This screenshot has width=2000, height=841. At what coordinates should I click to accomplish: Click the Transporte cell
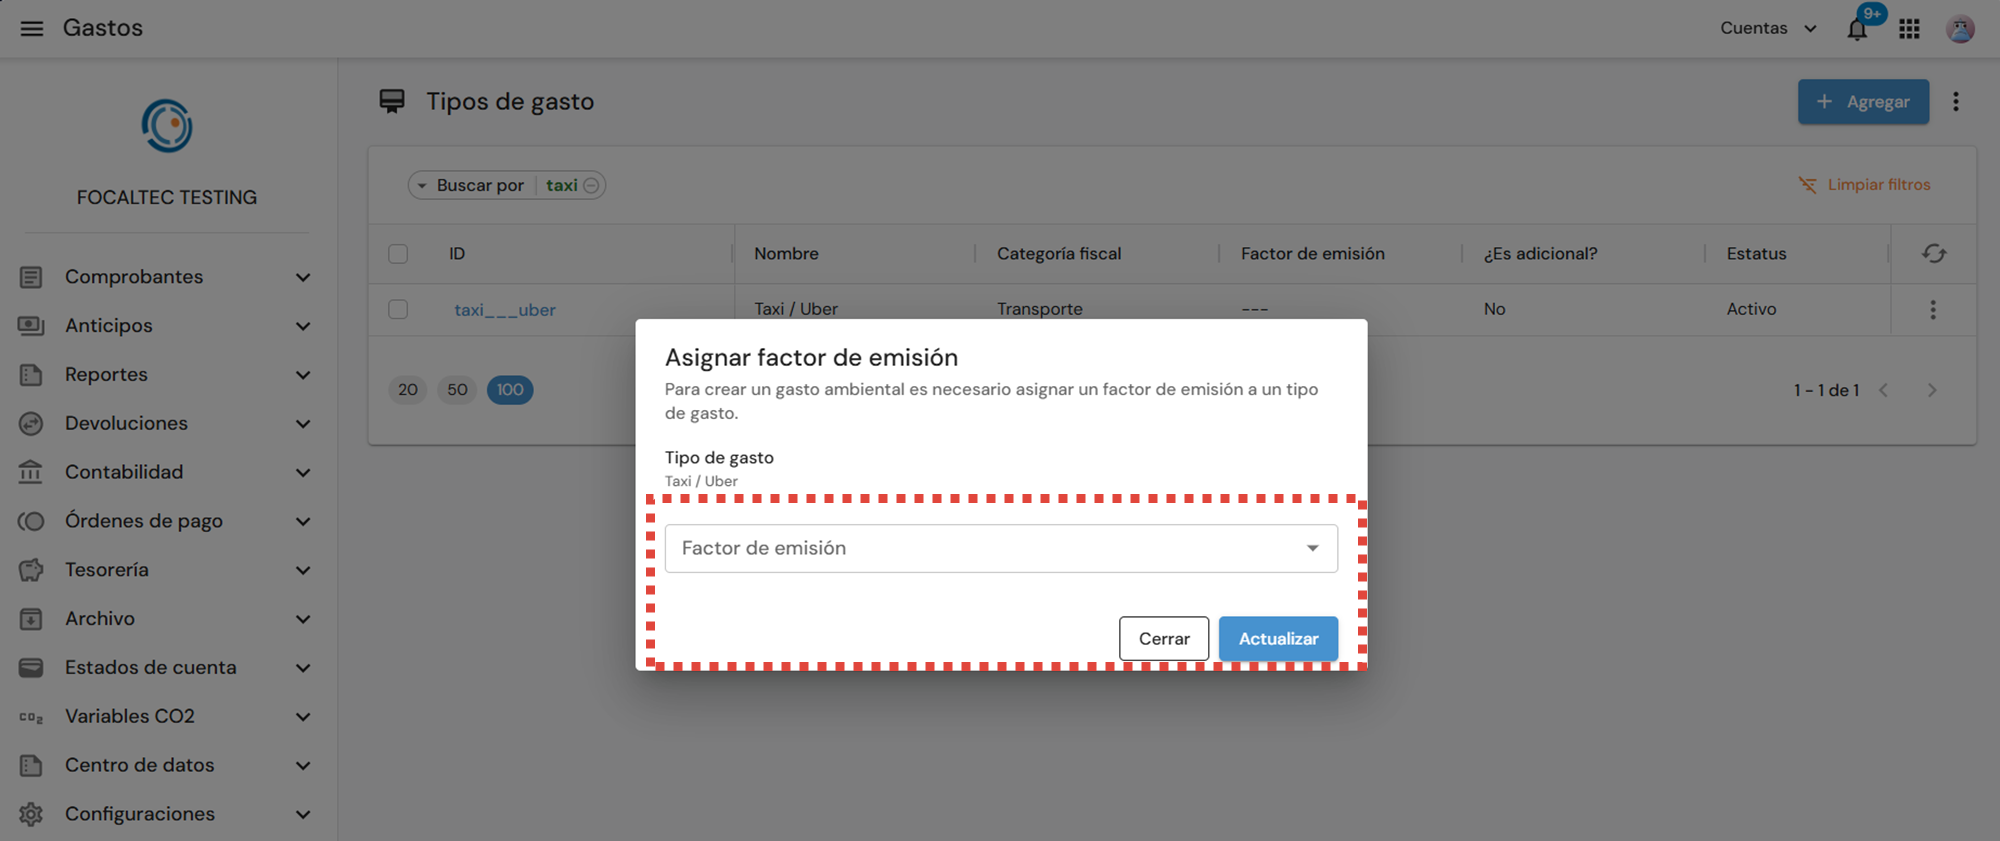(x=1040, y=310)
